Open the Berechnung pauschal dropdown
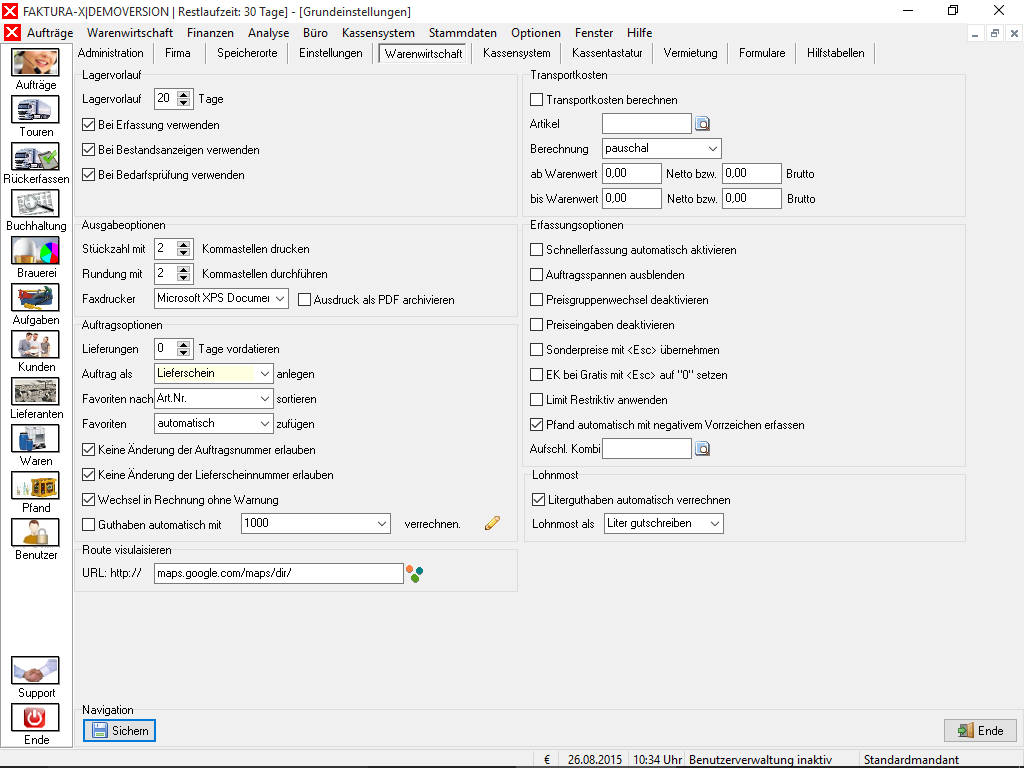Screen dimensions: 1024x768 [x=662, y=148]
